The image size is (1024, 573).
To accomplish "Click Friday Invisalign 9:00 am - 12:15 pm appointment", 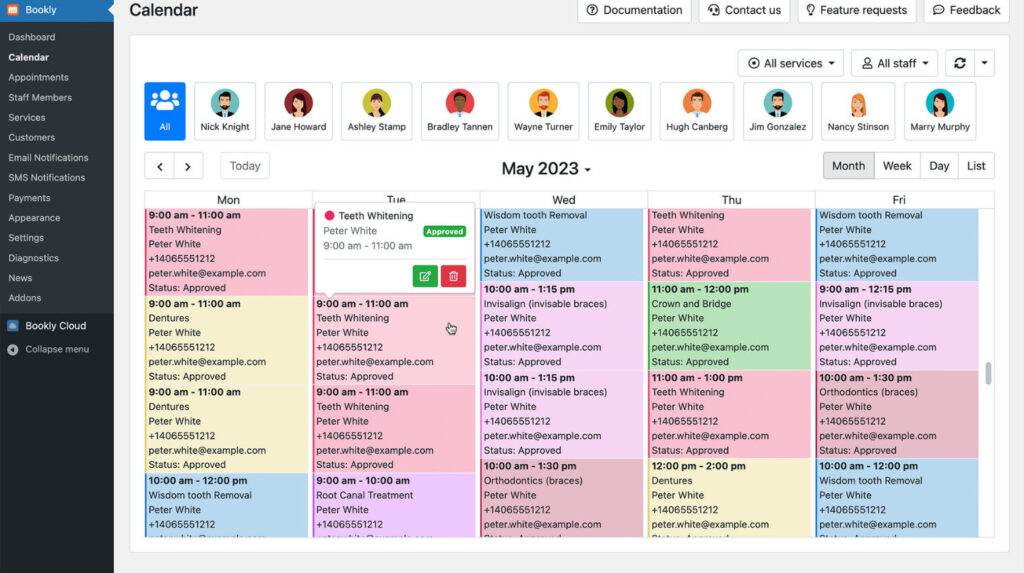I will click(x=897, y=325).
